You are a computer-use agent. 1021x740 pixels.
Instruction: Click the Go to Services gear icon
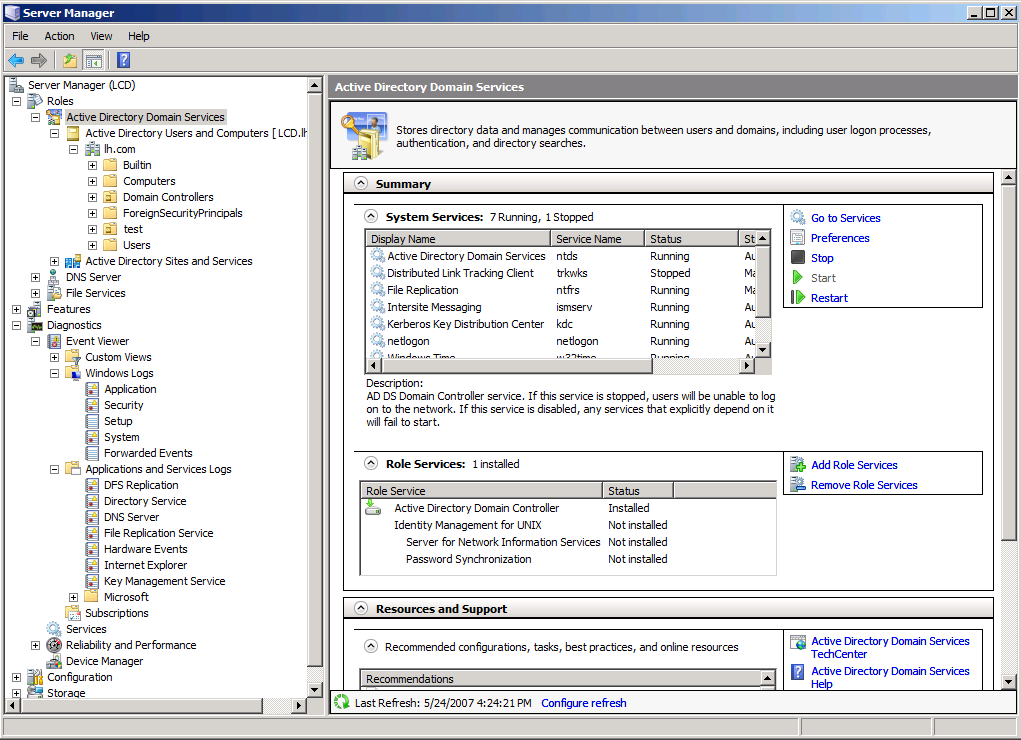(798, 218)
